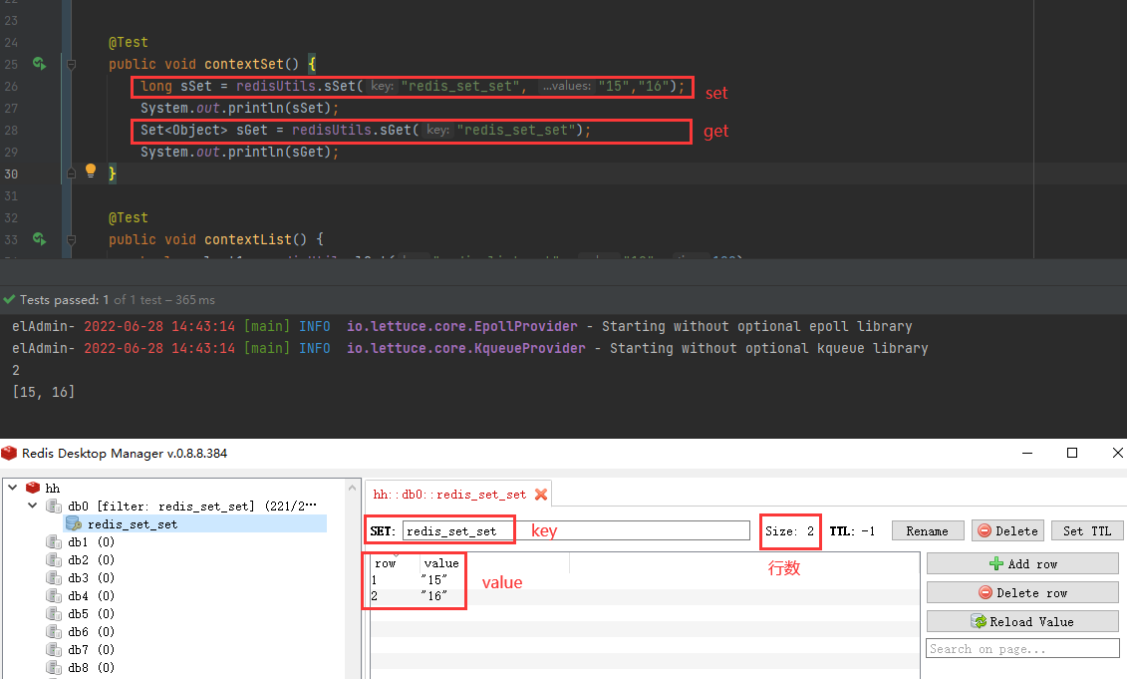Run the contextList test via gutter icon
1127x680 pixels.
click(x=40, y=239)
